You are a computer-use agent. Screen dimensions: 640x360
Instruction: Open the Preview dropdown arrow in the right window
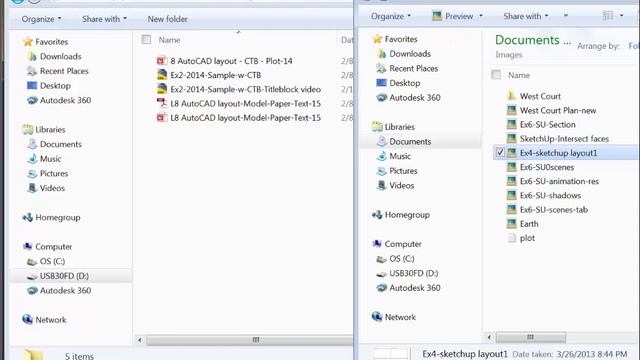(481, 16)
